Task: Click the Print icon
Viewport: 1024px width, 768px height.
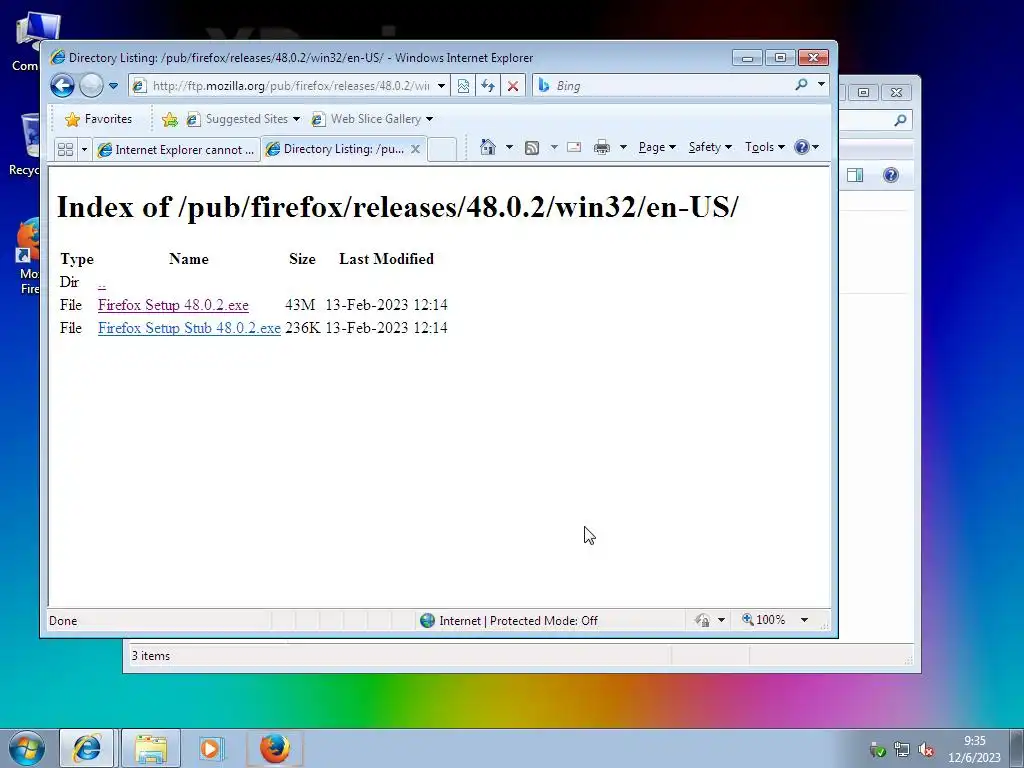Action: click(x=602, y=148)
